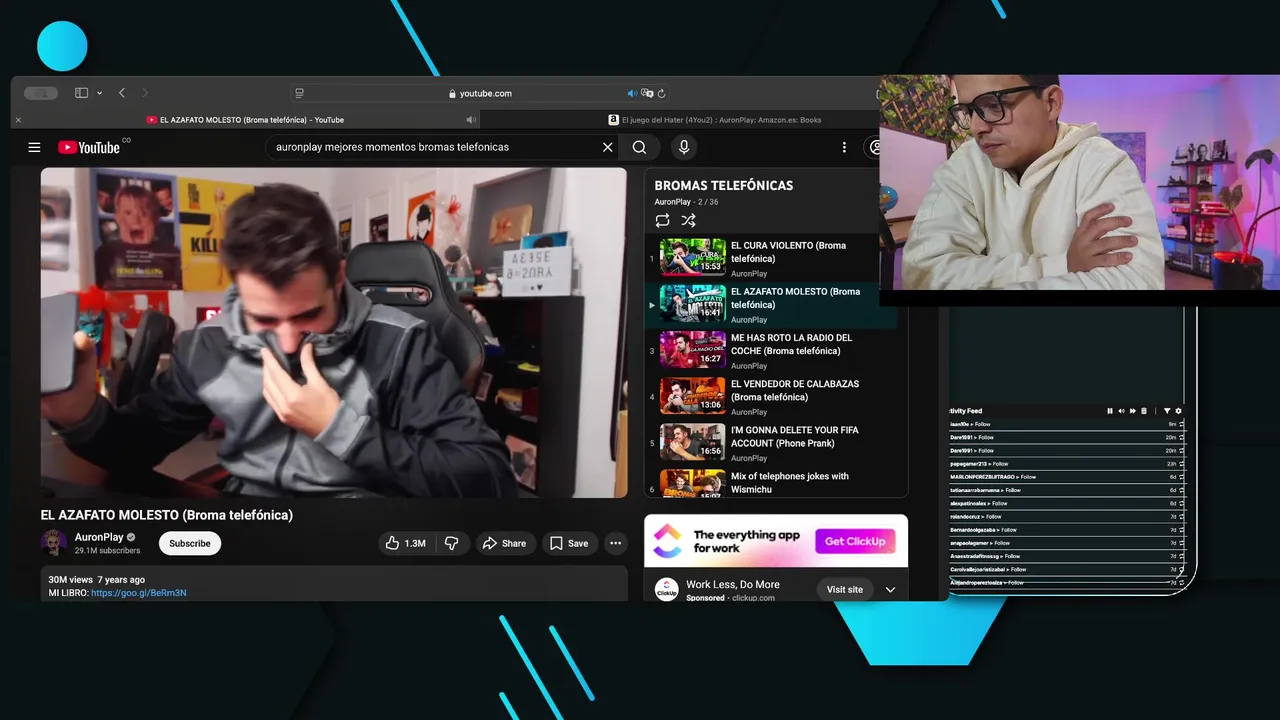This screenshot has height=720, width=1280.
Task: Play EL CURA VIOLENTO from playlist
Action: pos(772,258)
